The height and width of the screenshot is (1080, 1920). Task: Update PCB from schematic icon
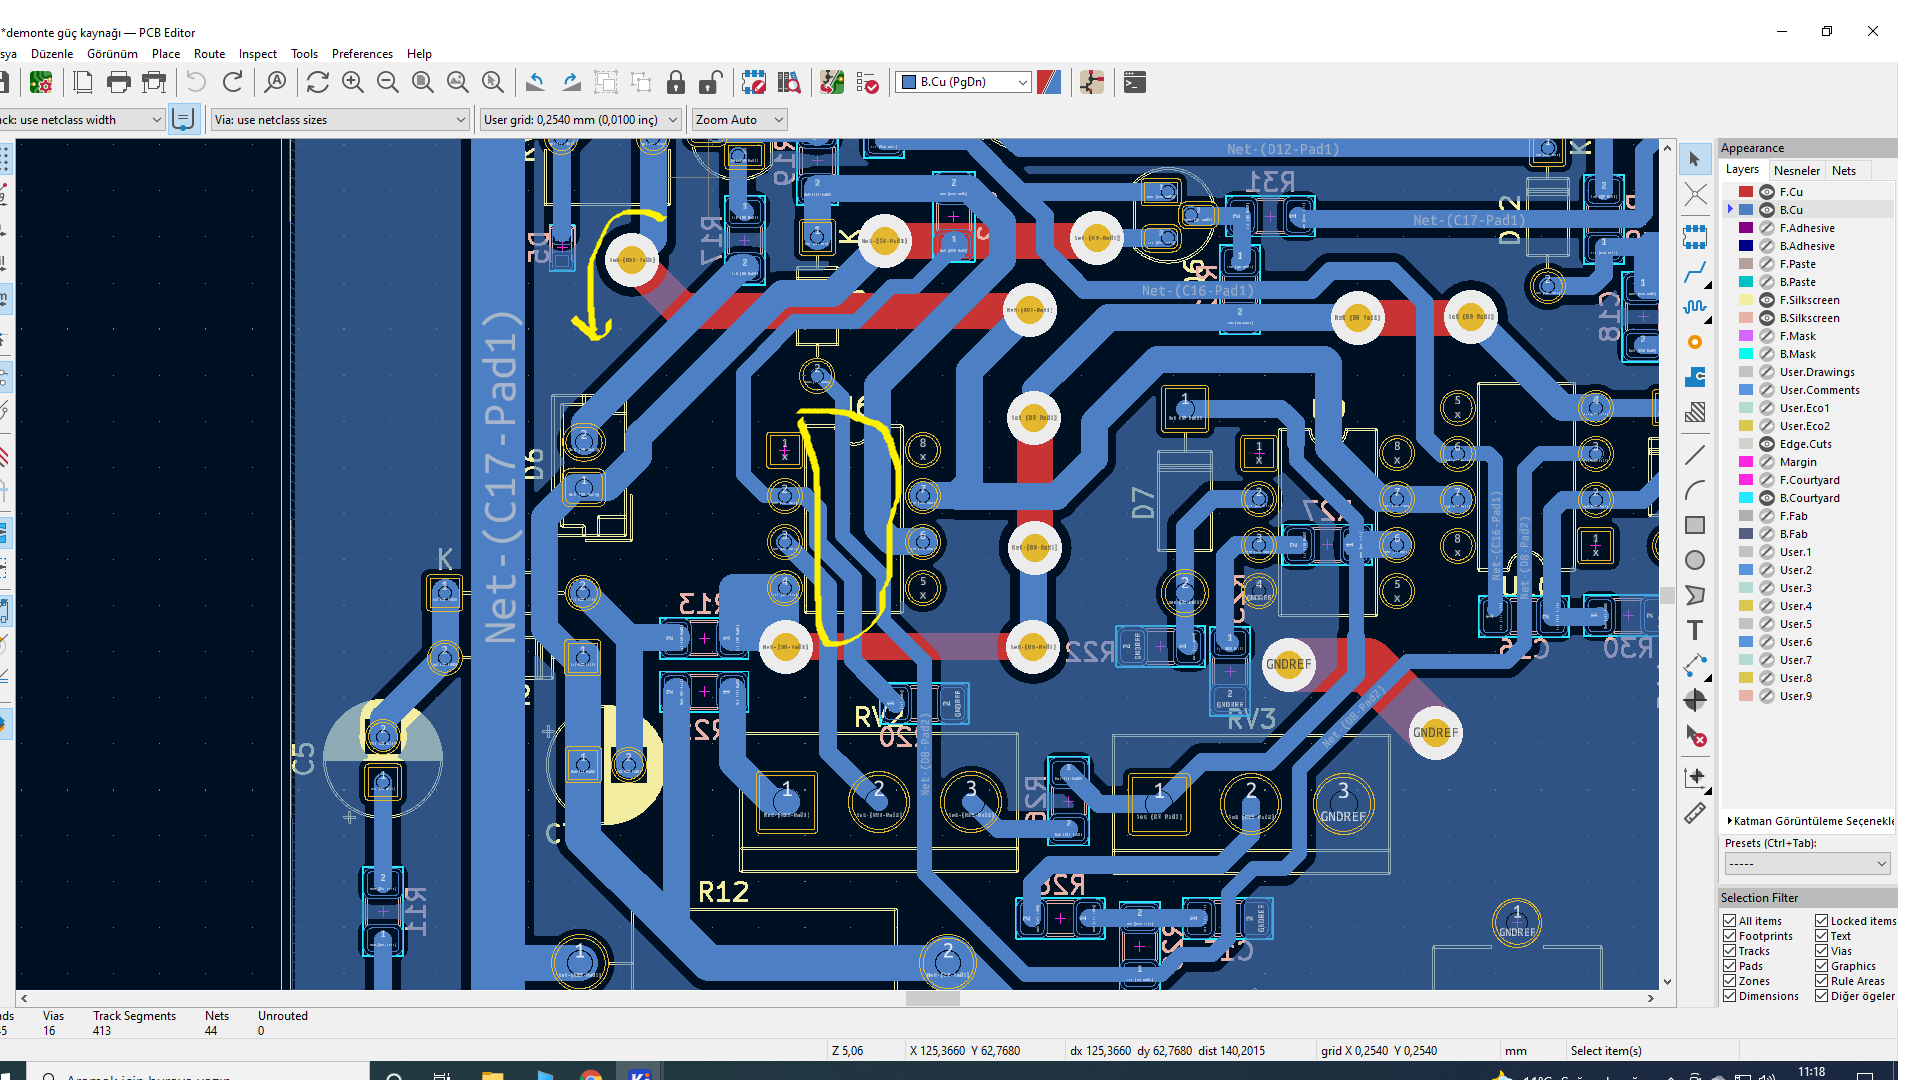point(832,83)
